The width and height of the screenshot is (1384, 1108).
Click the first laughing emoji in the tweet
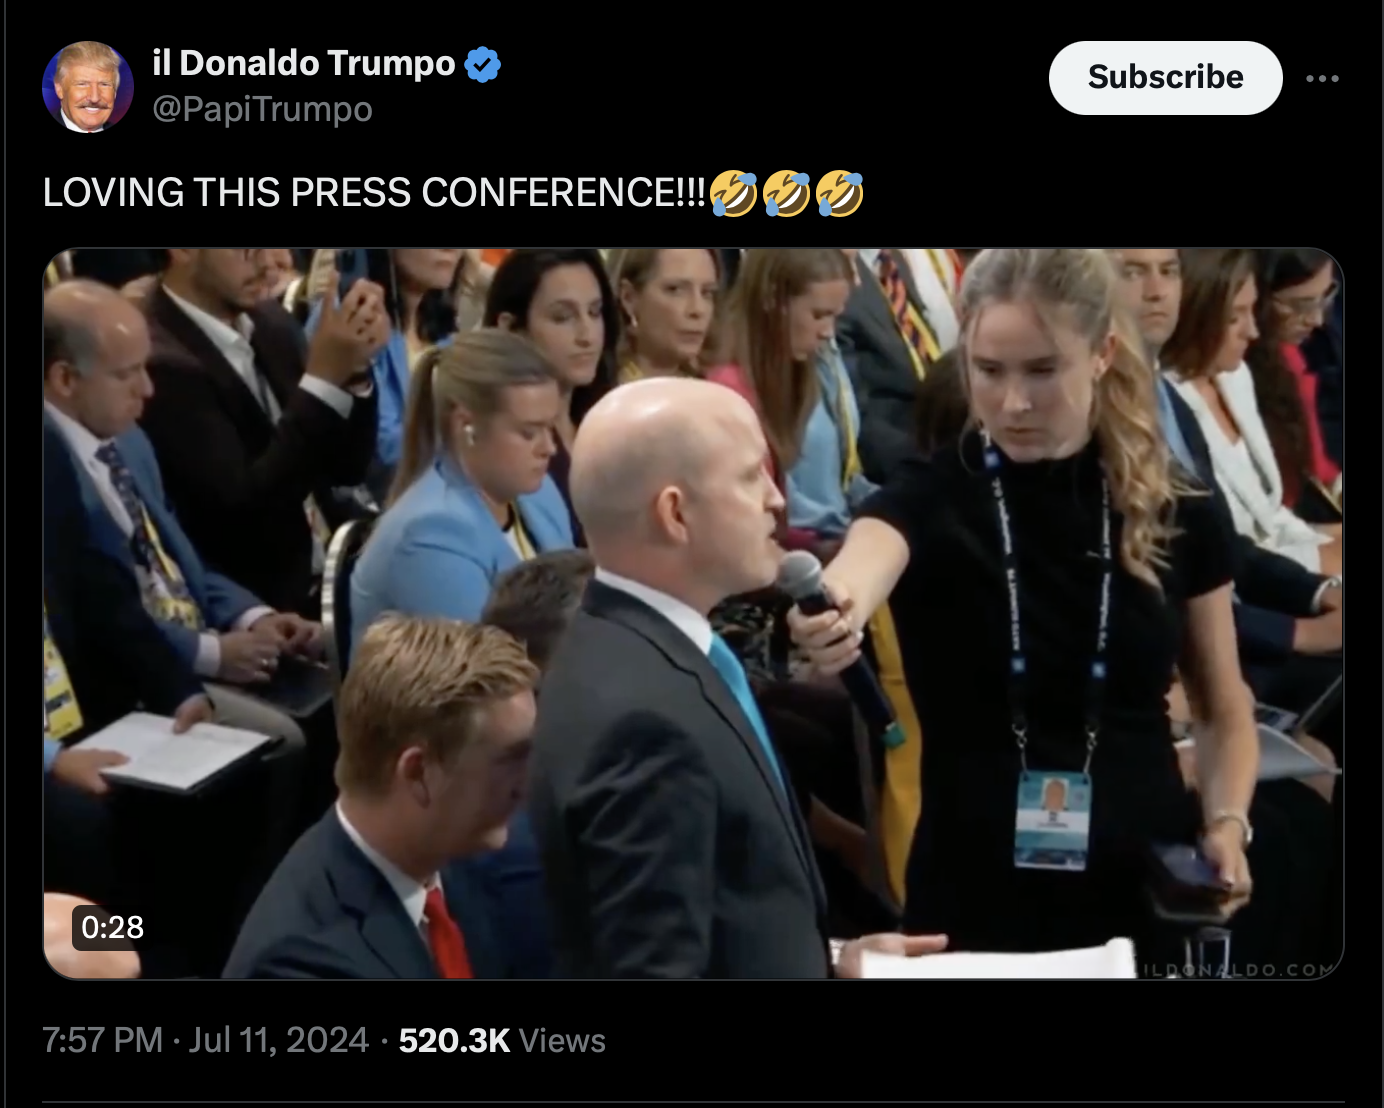point(733,193)
